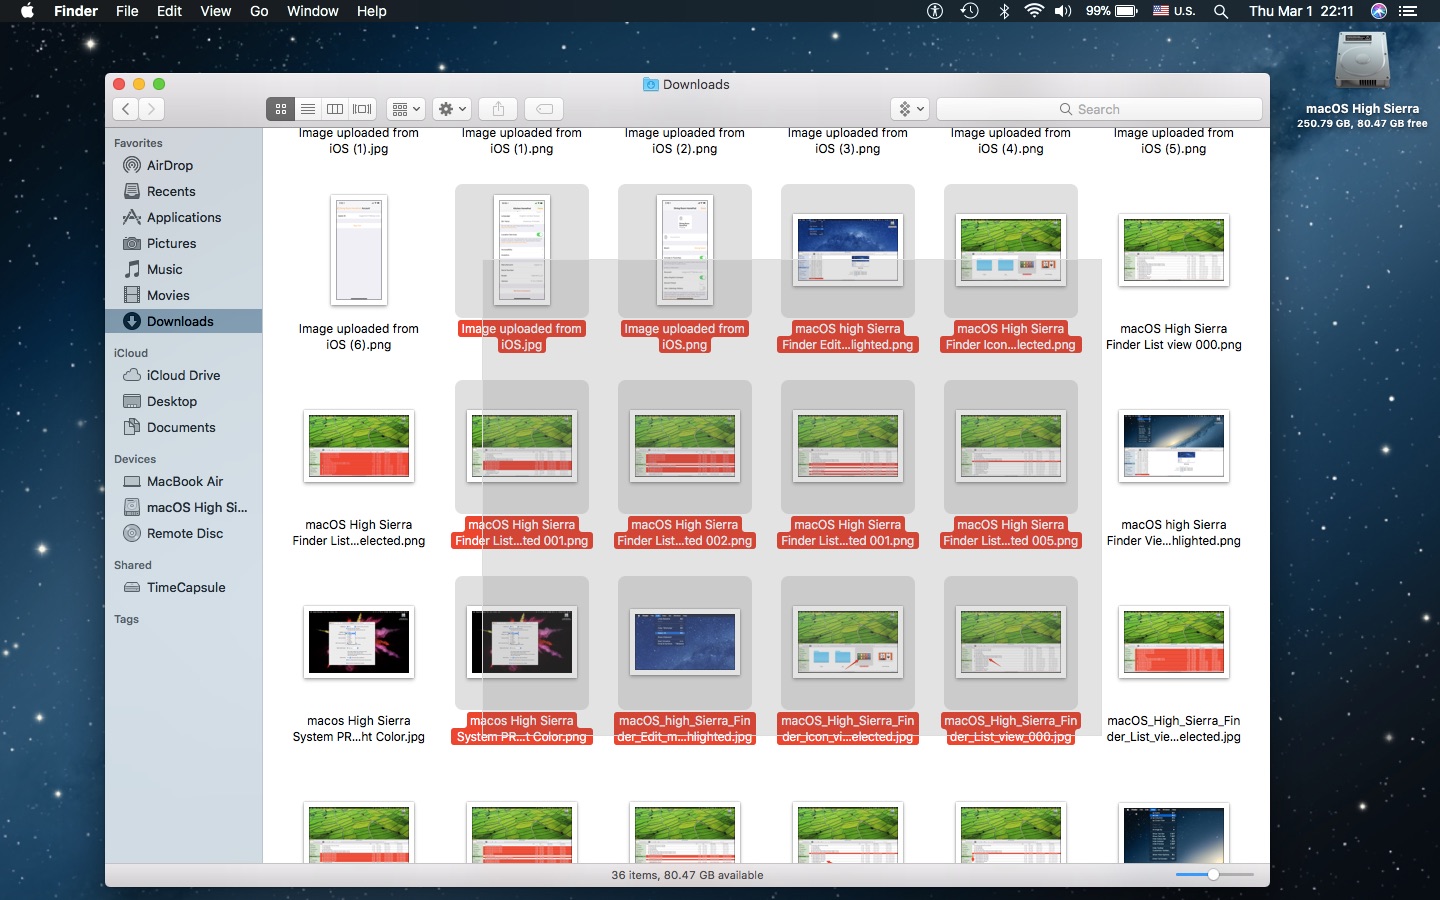Viewport: 1440px width, 900px height.
Task: Click filename macOS High Sierra Finder Icon...lected.png
Action: (1011, 336)
